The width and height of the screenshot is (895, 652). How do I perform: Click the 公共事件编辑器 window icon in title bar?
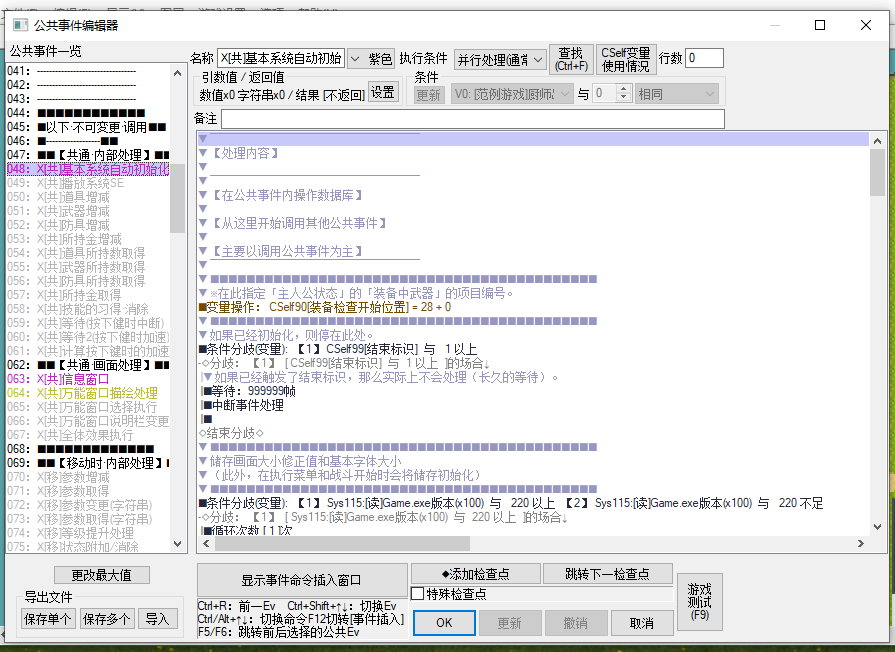21,25
